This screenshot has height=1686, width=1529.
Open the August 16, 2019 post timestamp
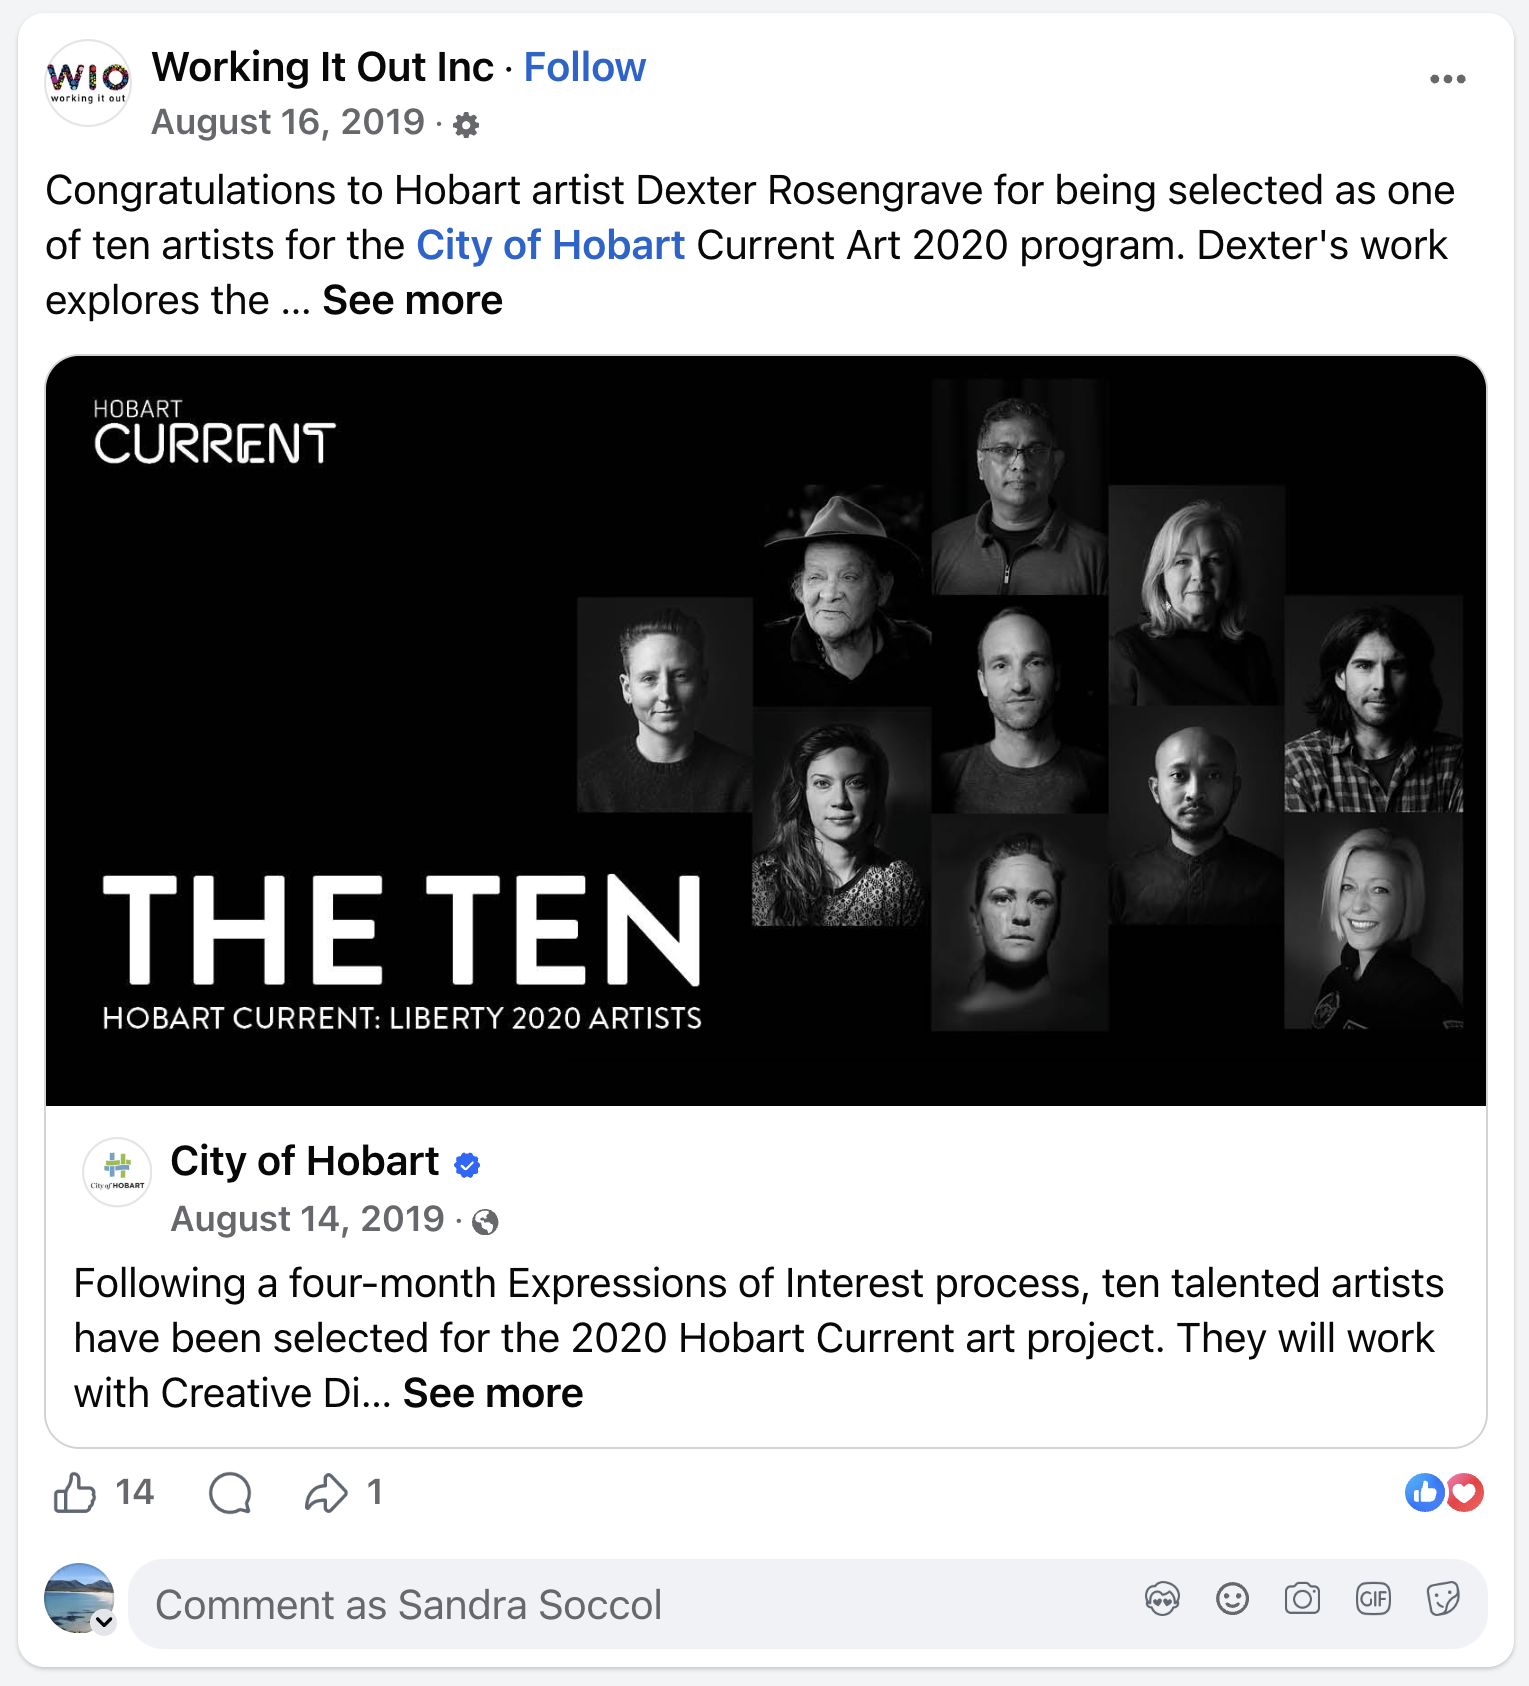pyautogui.click(x=288, y=122)
